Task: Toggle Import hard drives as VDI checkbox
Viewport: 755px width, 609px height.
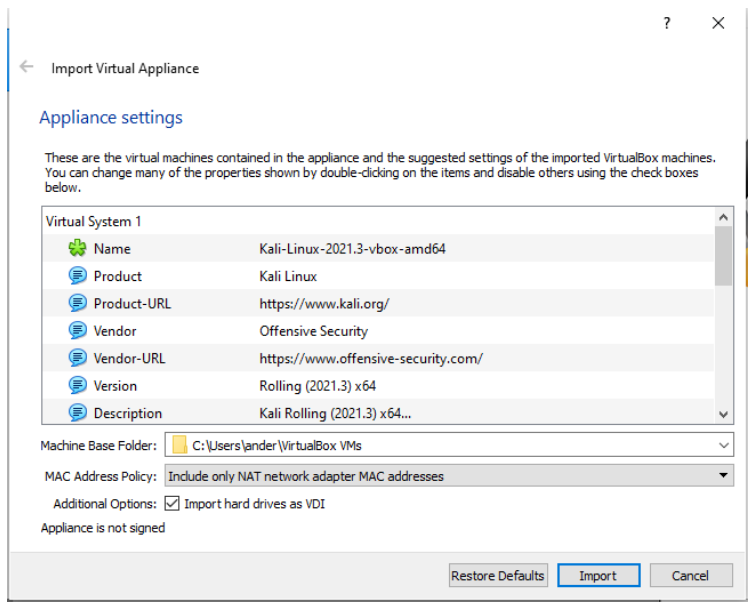Action: (x=172, y=504)
